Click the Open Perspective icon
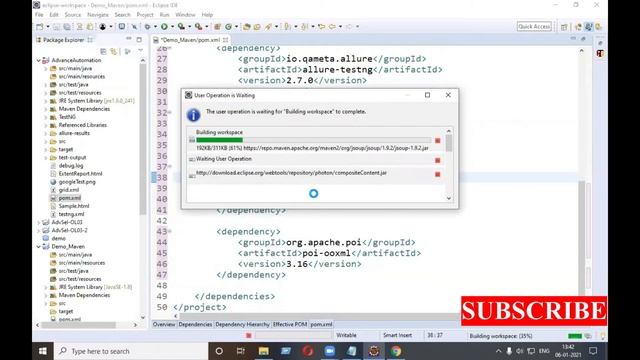 564,27
